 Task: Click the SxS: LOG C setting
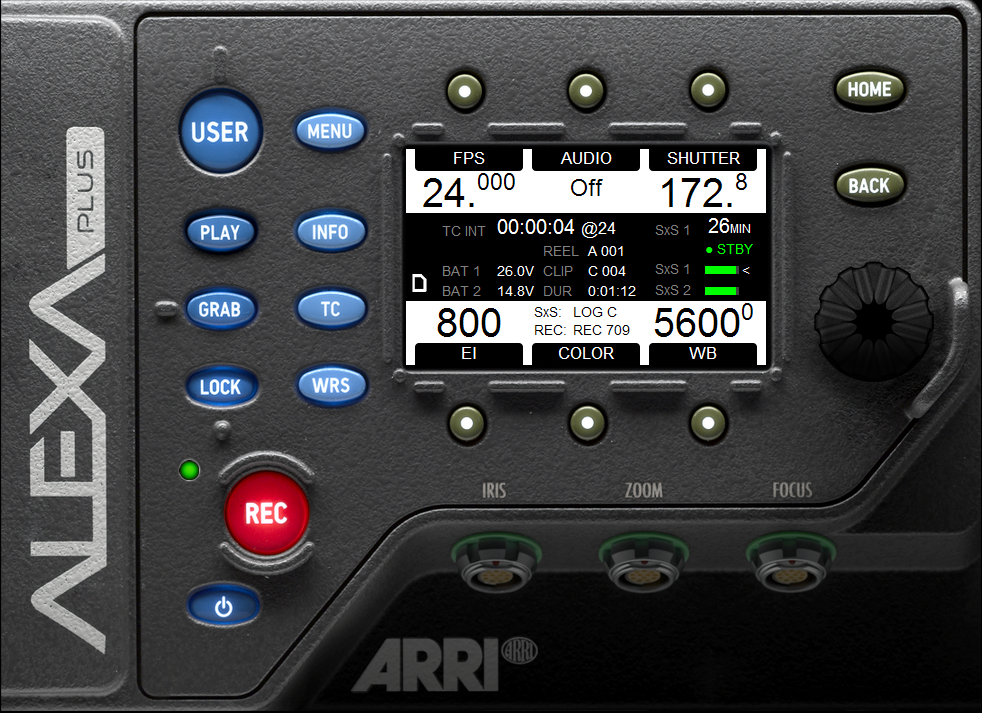(575, 312)
